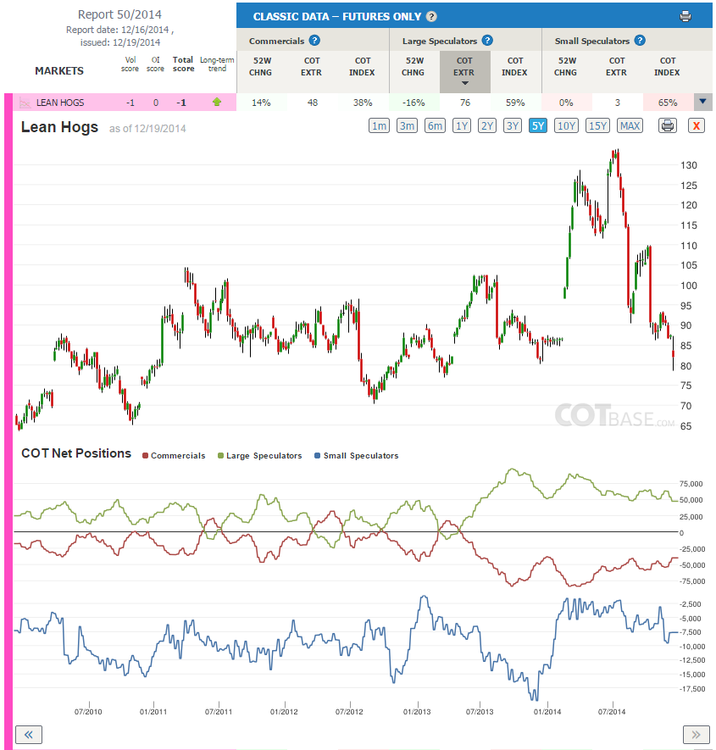The width and height of the screenshot is (716, 750).
Task: Select the active 5Y range
Action: click(x=538, y=126)
